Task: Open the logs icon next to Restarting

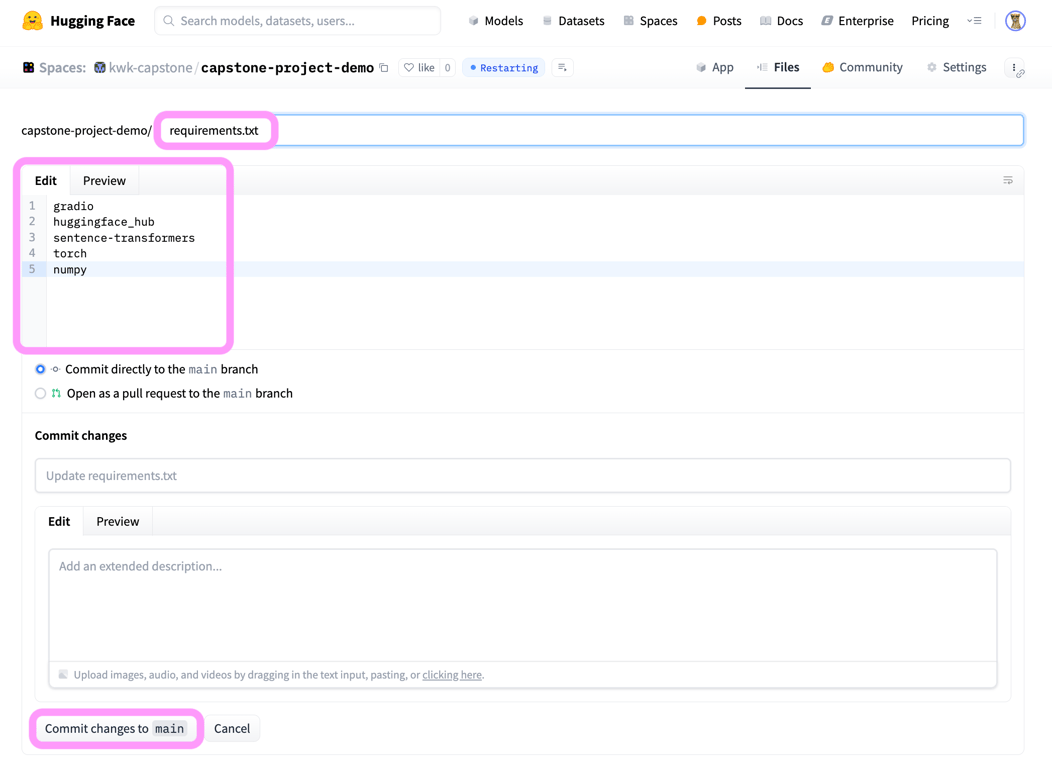Action: click(x=562, y=67)
